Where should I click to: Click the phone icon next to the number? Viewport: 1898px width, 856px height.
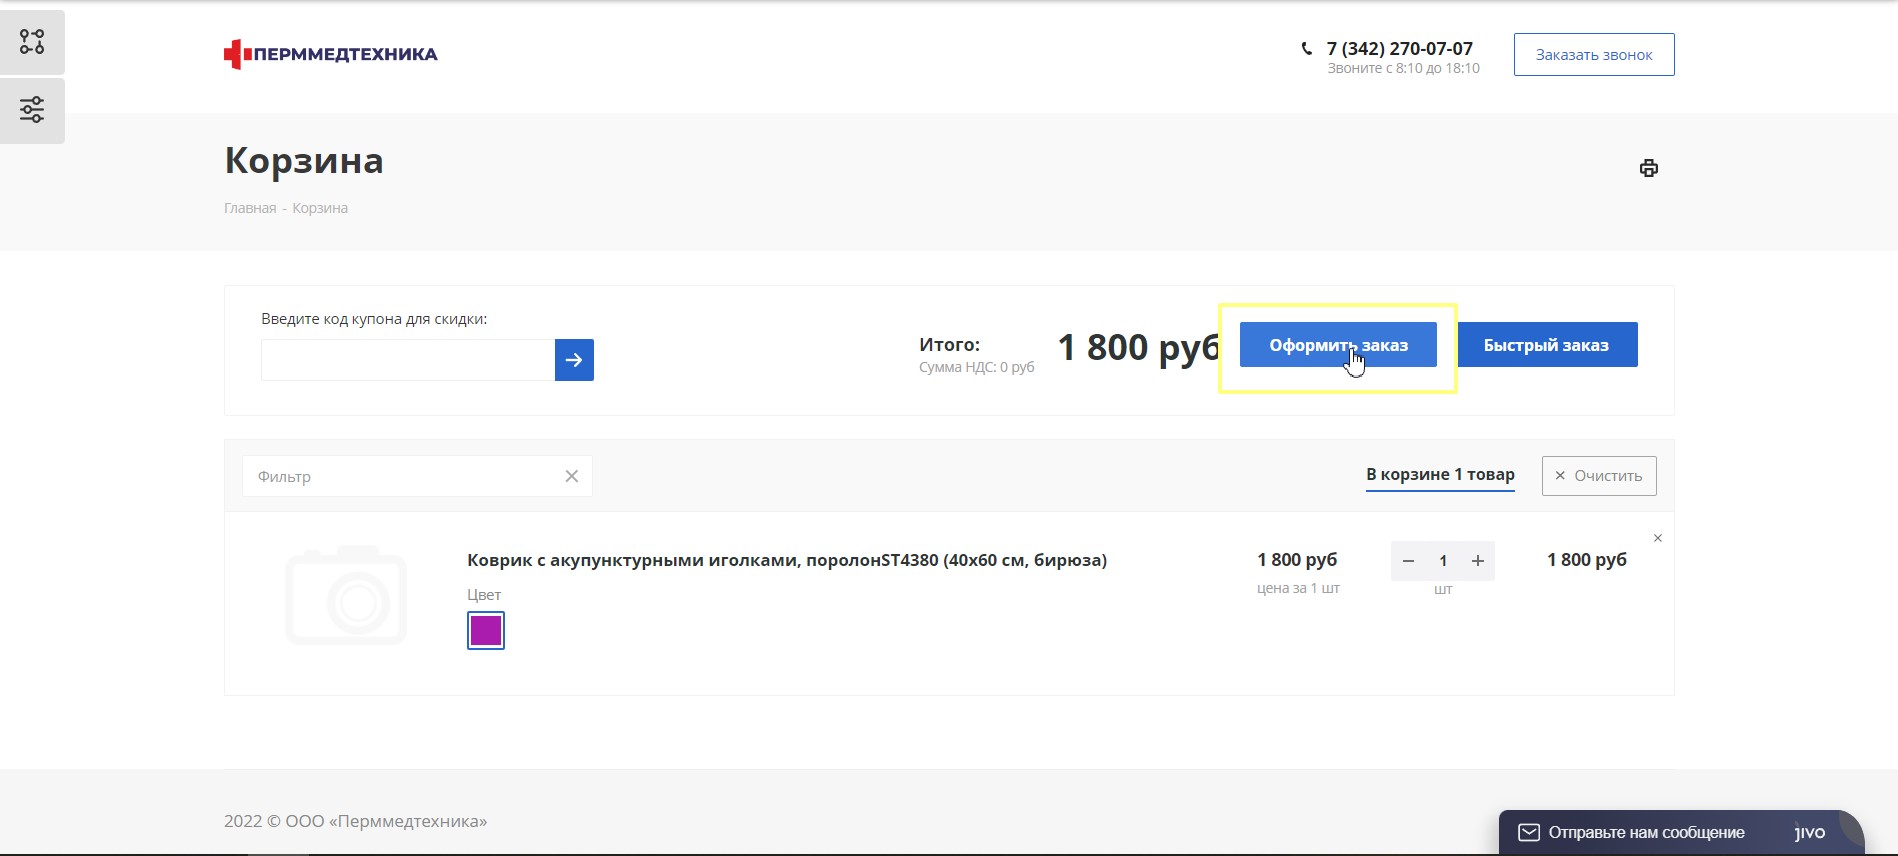1306,48
